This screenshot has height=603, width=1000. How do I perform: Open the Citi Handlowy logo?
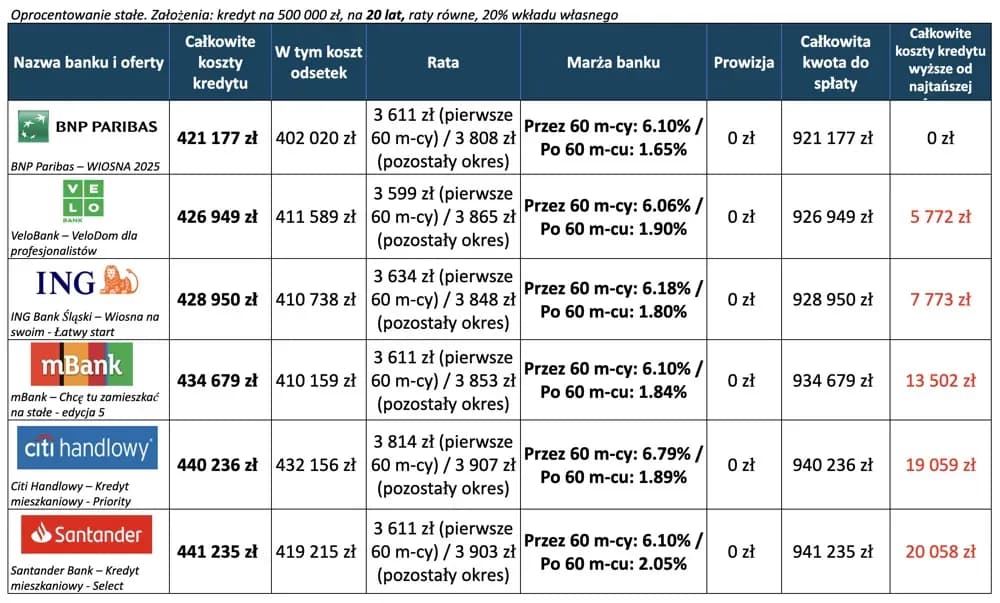coord(88,448)
